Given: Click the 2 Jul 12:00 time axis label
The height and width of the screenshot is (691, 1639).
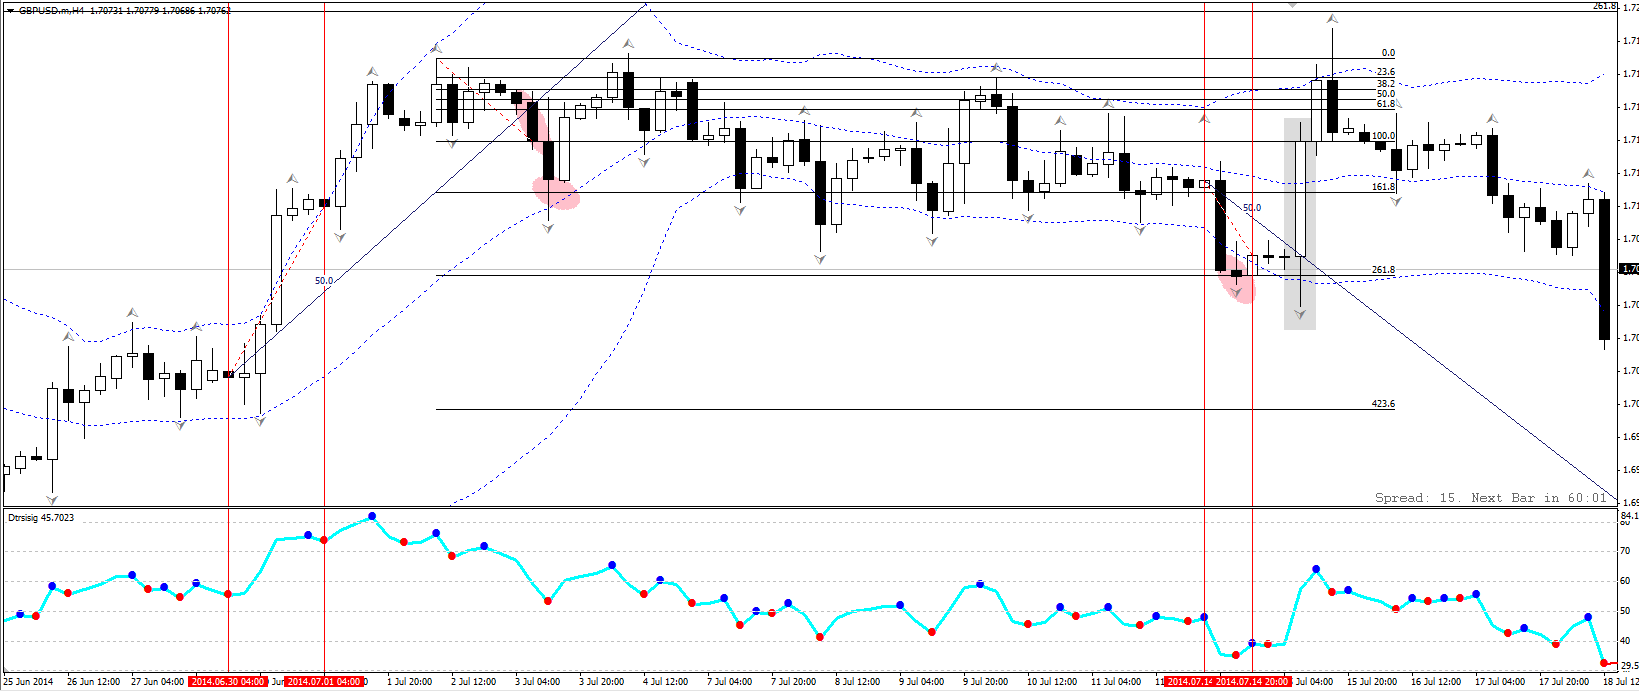Looking at the screenshot, I should 474,682.
